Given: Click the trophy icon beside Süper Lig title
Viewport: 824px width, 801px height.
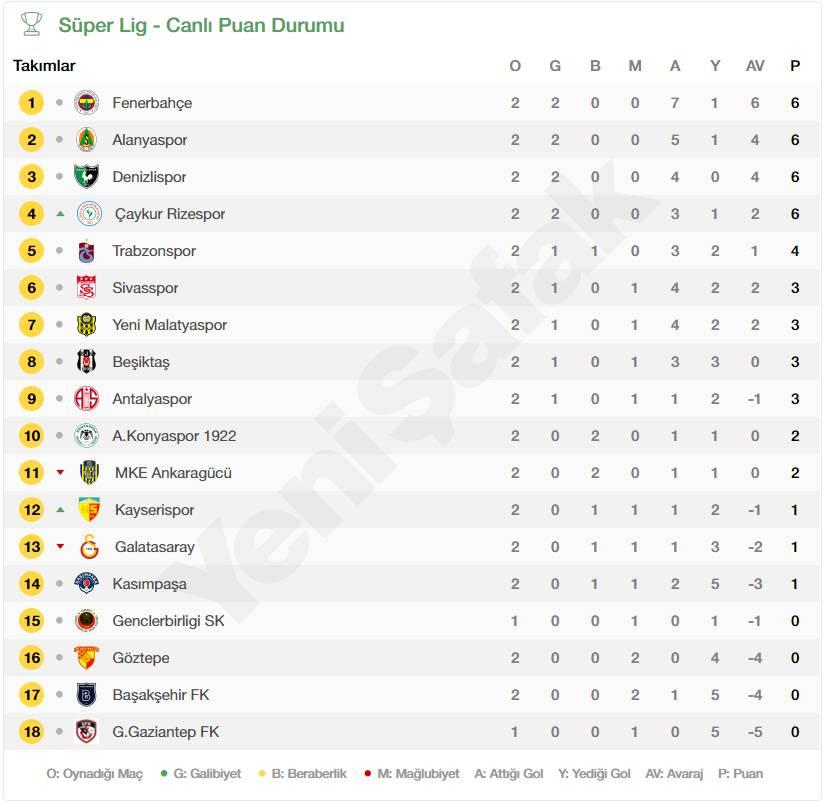Looking at the screenshot, I should [x=31, y=24].
